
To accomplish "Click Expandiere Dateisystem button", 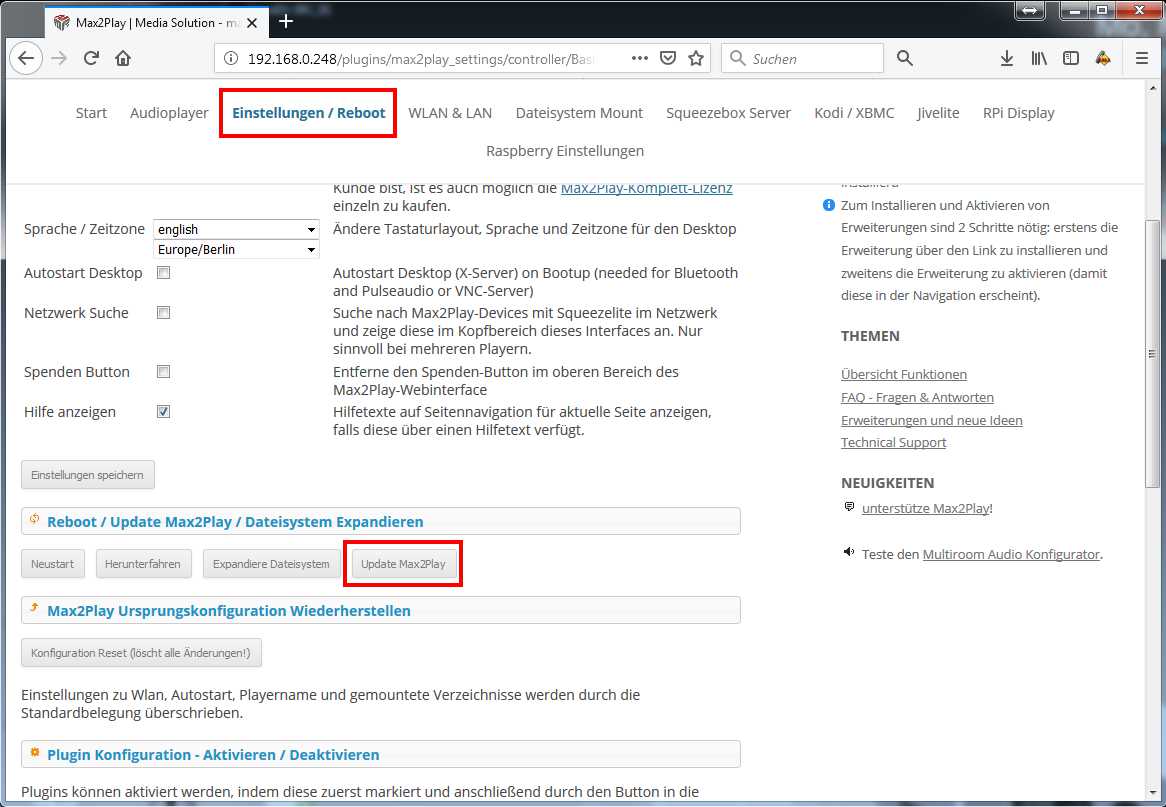I will click(x=271, y=565).
